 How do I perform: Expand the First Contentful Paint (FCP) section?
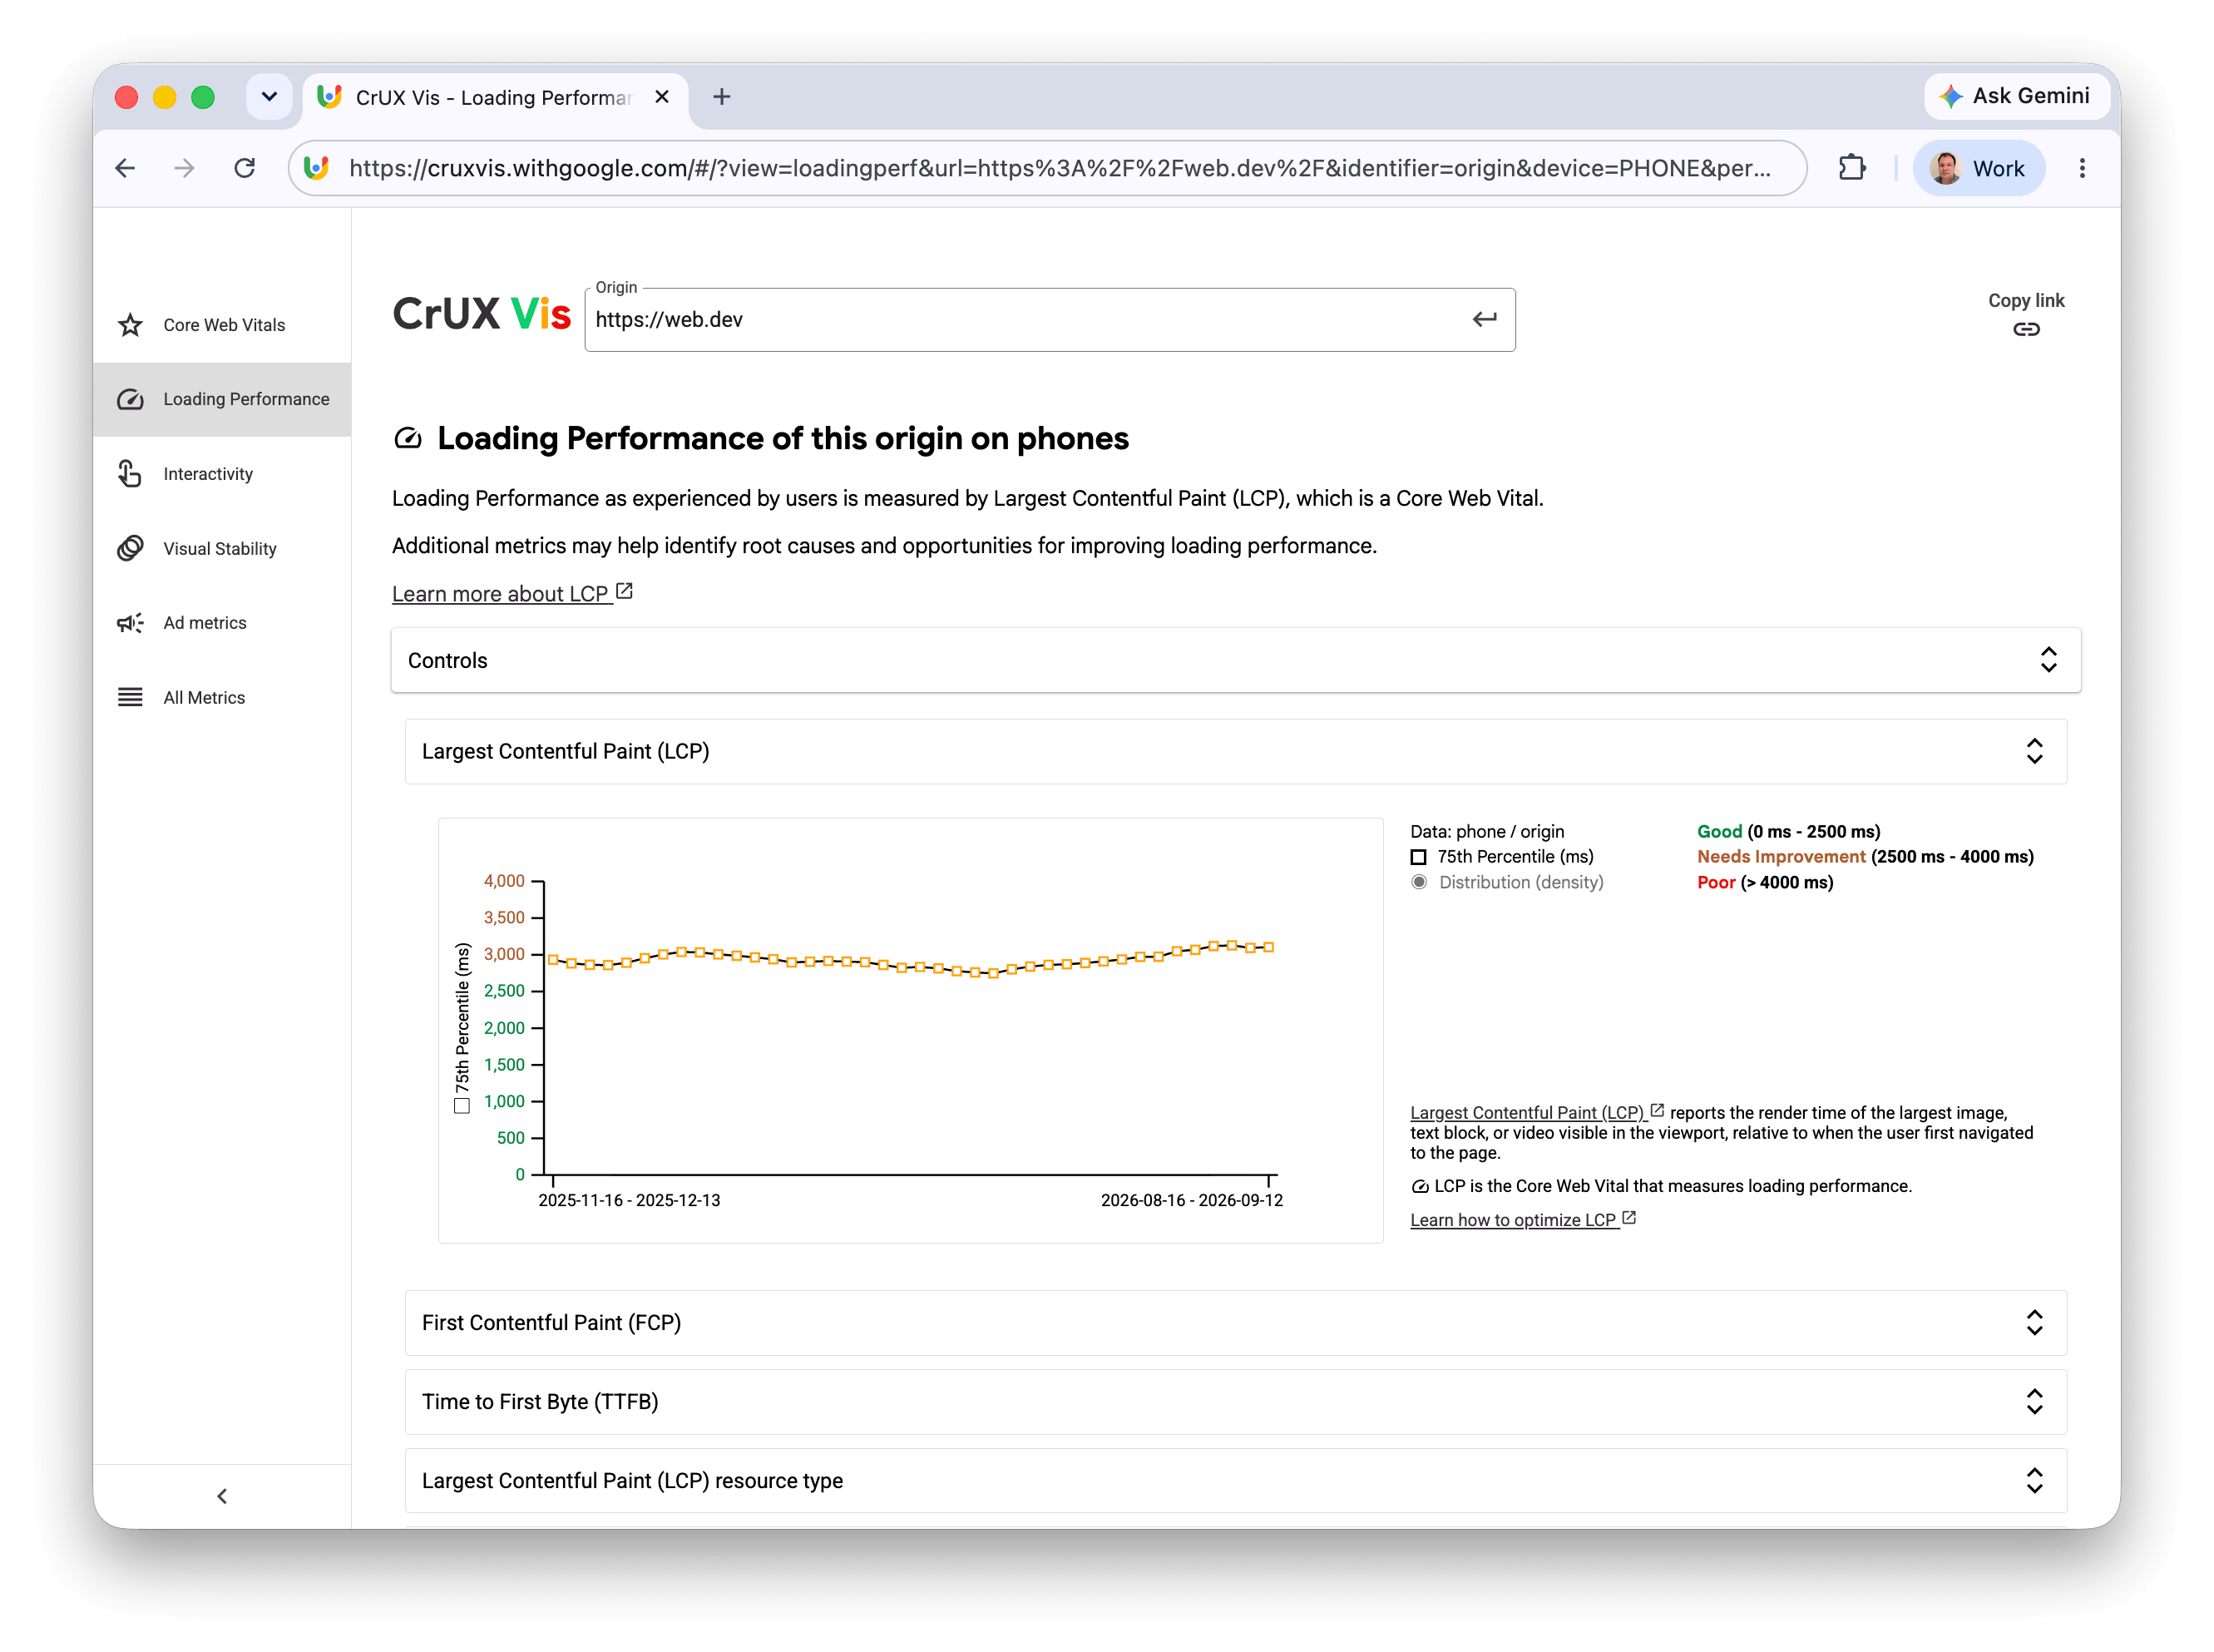point(1235,1322)
